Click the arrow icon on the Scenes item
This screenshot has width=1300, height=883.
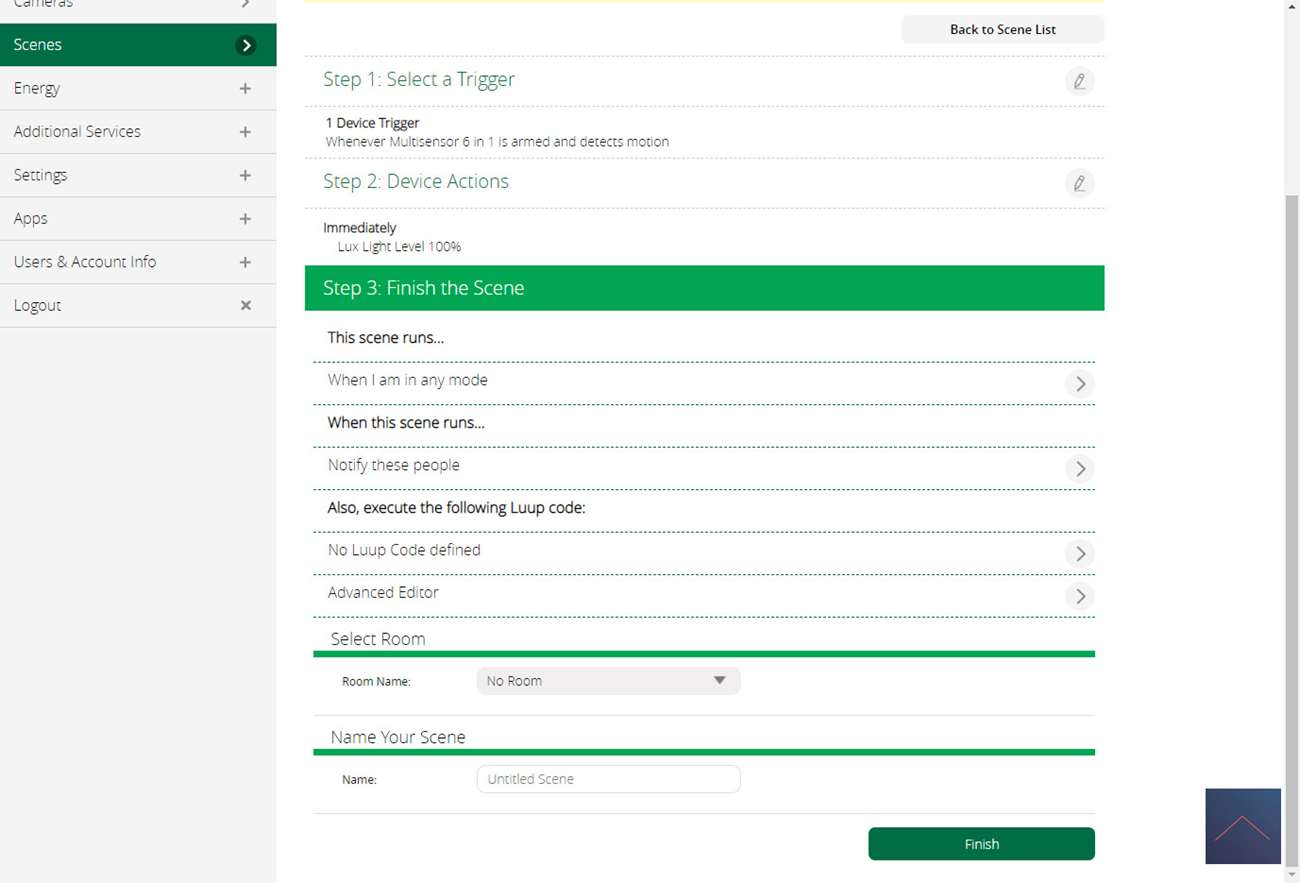tap(246, 45)
